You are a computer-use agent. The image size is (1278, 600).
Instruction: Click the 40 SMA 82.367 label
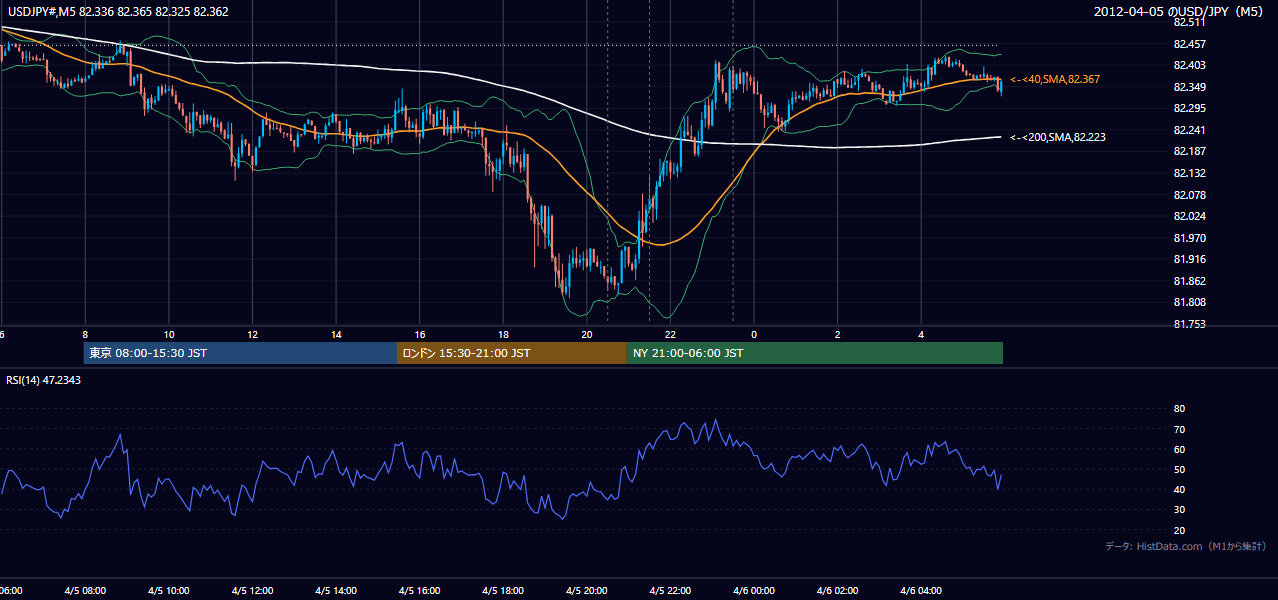click(1055, 79)
